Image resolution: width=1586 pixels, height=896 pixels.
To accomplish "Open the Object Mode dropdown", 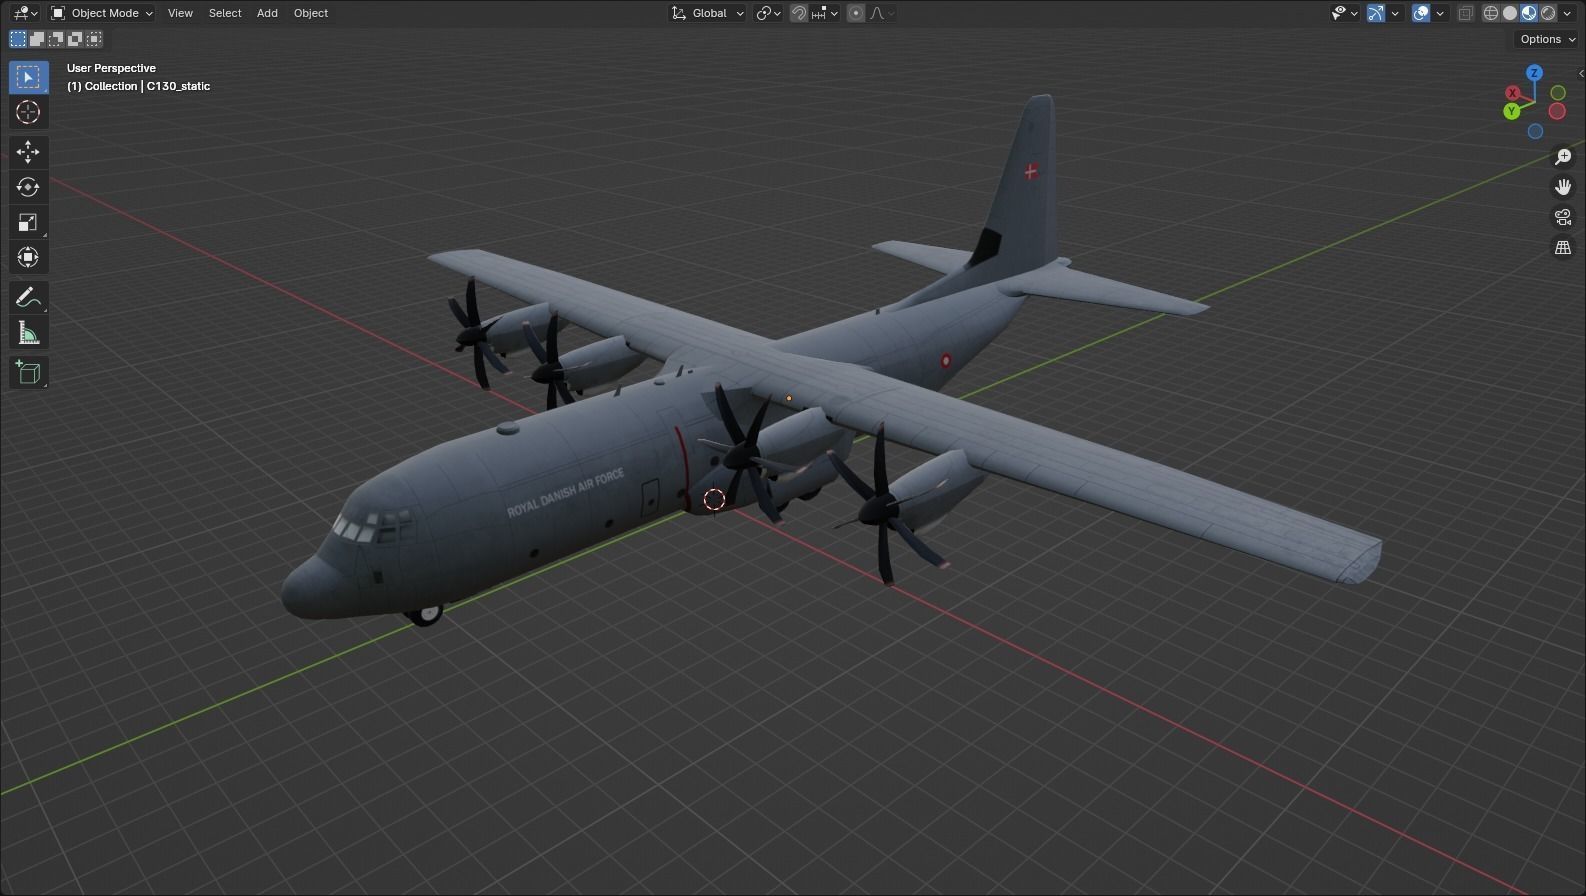I will tap(102, 13).
